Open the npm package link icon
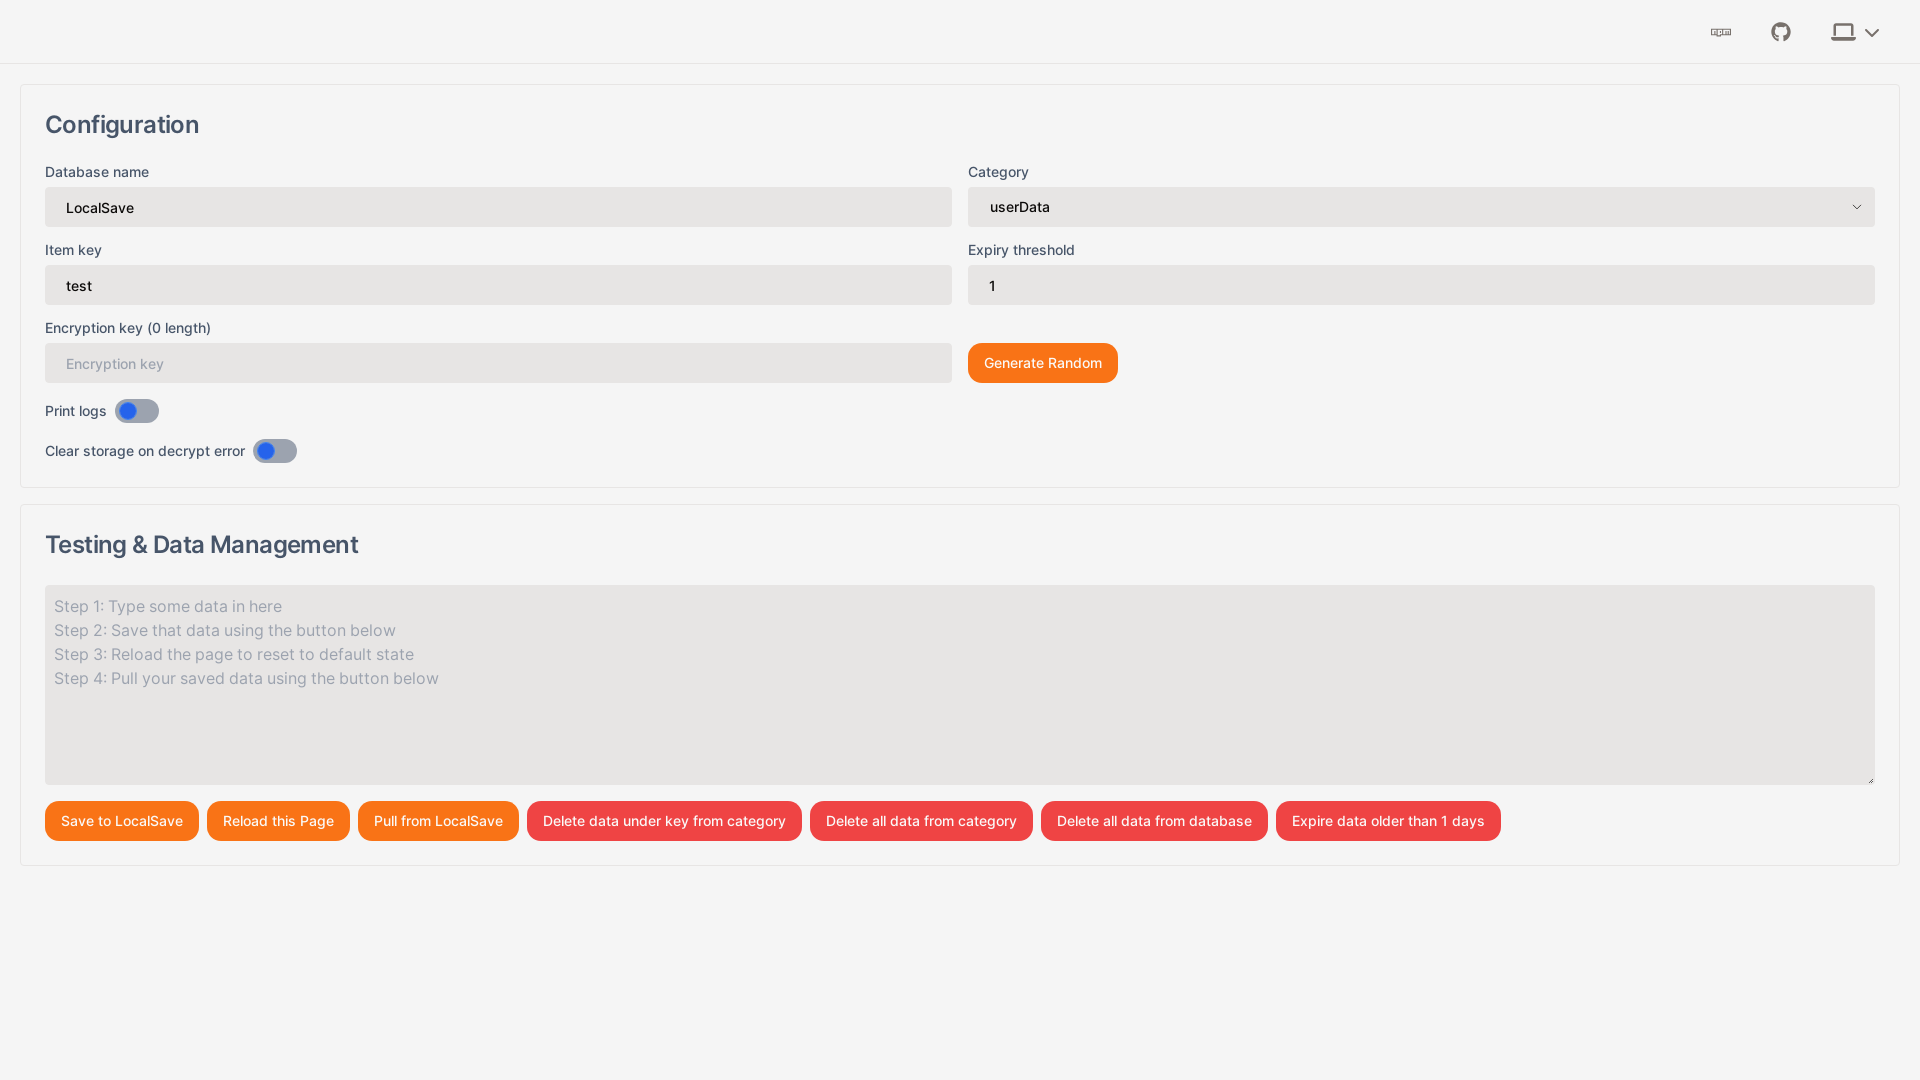1920x1080 pixels. coord(1721,32)
